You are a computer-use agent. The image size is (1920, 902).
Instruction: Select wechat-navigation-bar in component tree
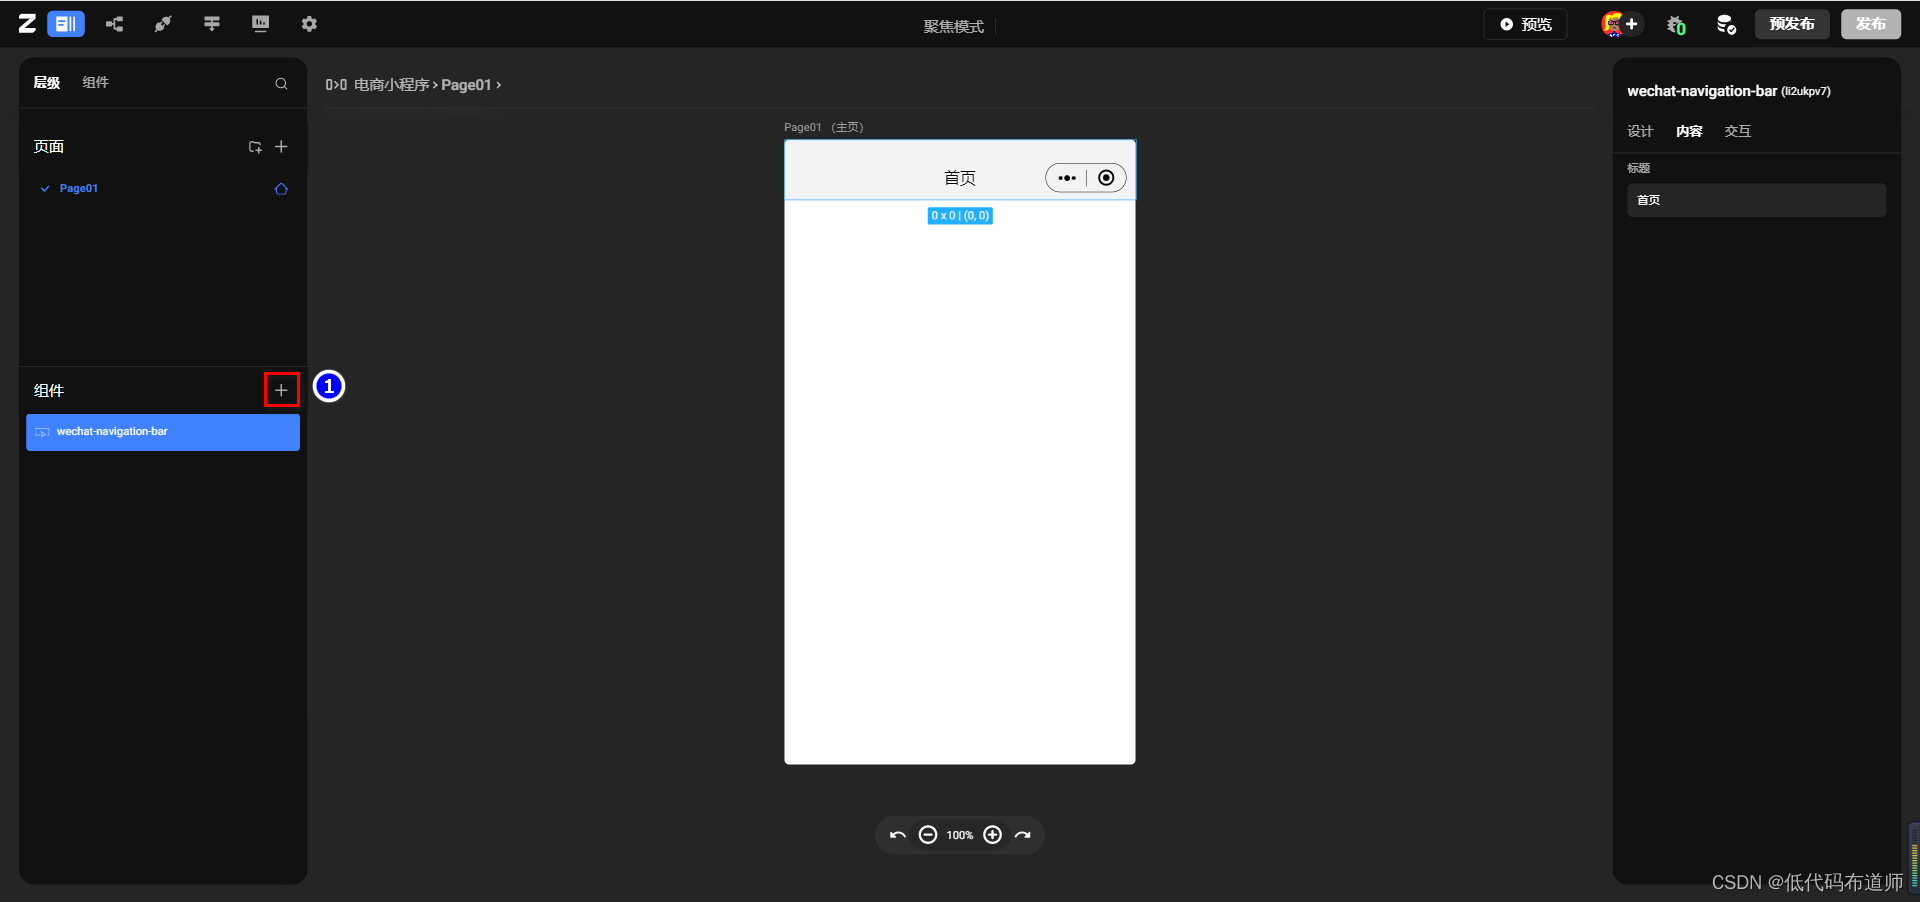163,432
